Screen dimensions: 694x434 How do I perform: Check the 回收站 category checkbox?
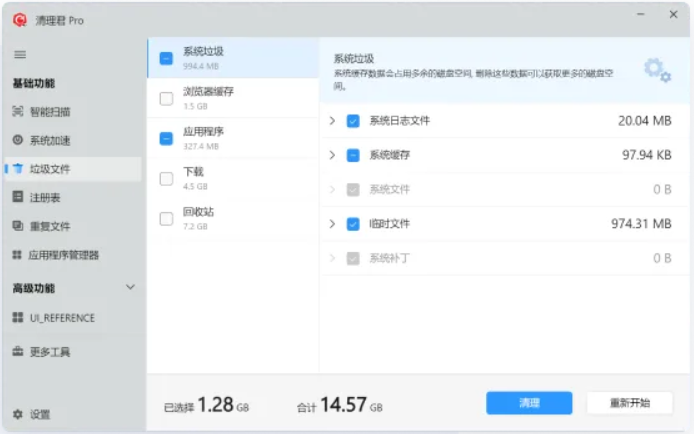(x=166, y=219)
